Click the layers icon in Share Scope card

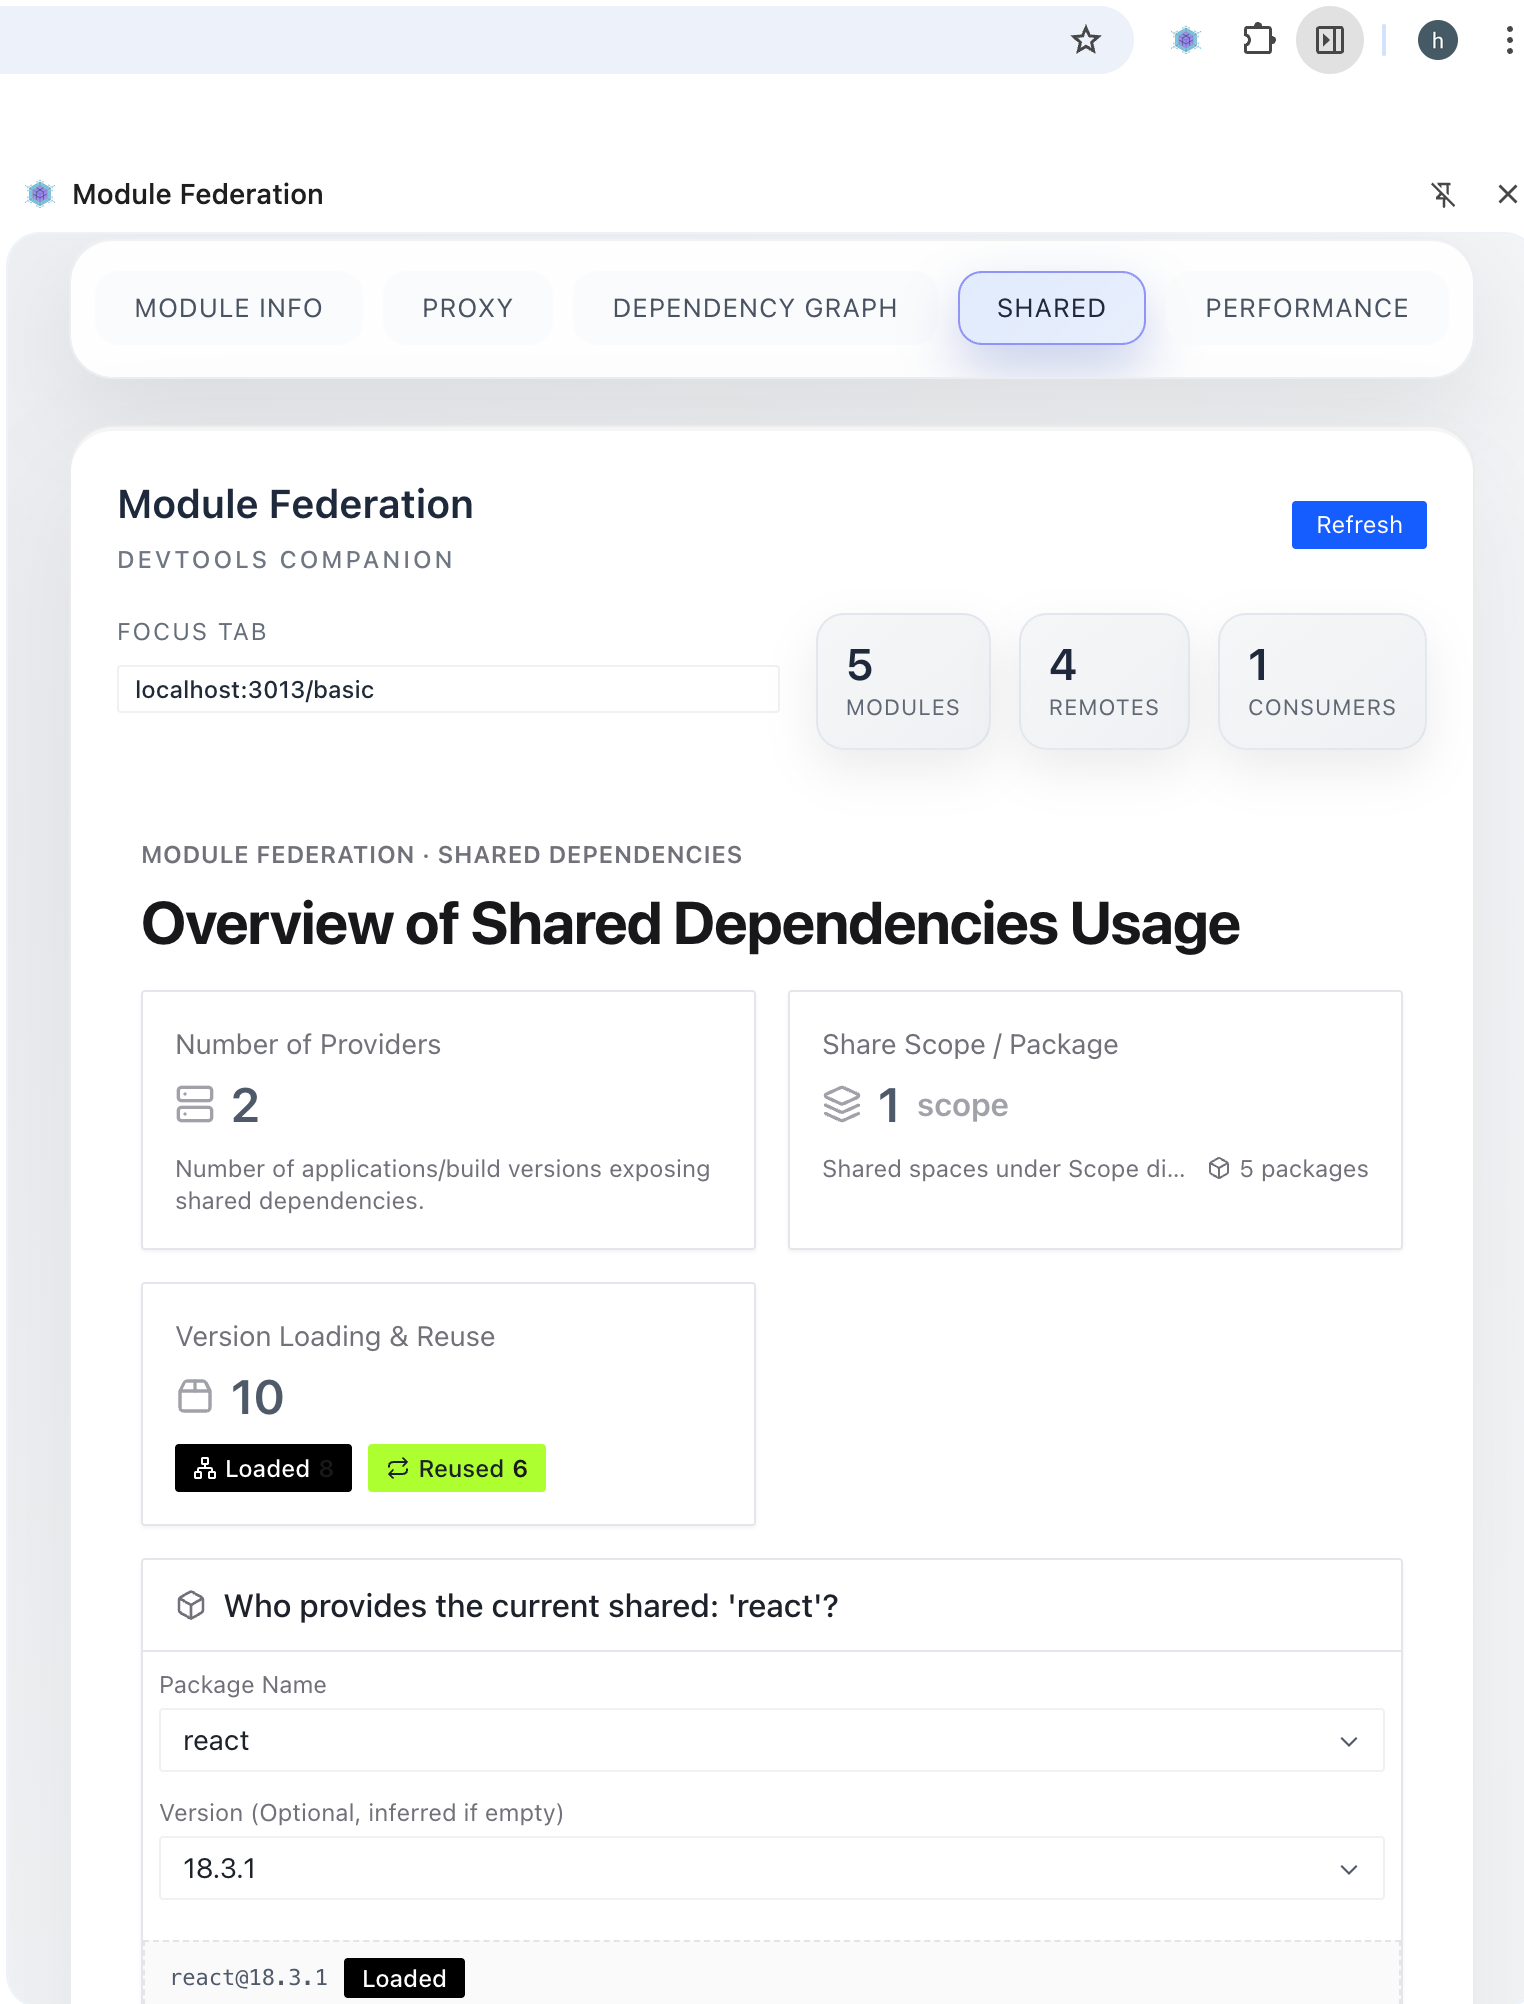pyautogui.click(x=841, y=1105)
